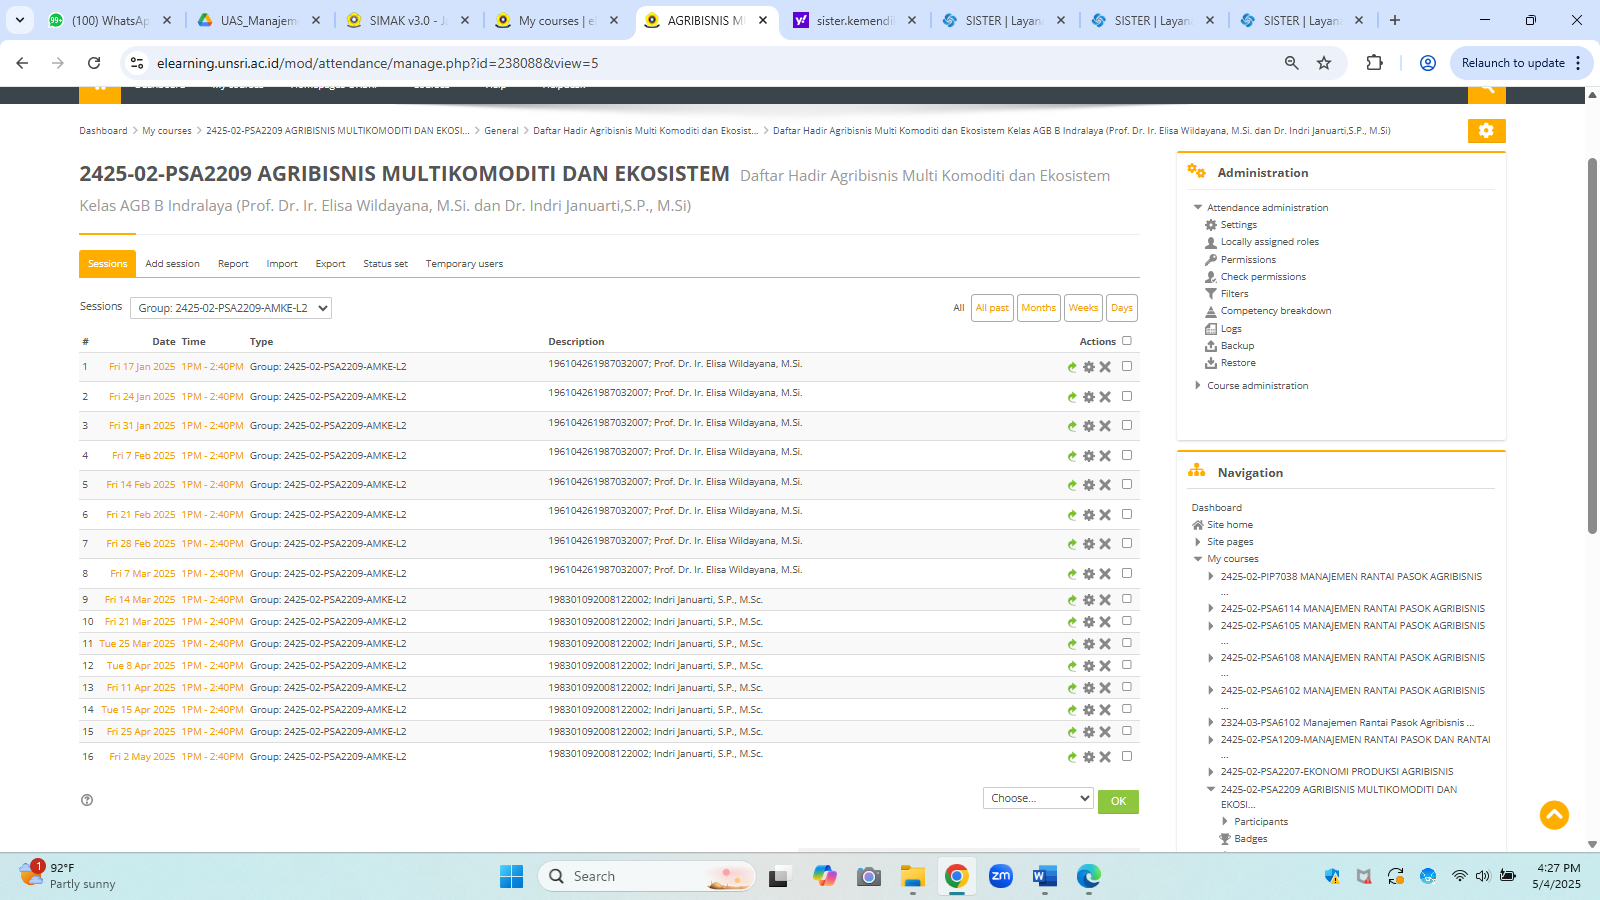
Task: Expand Site pages in Navigation
Action: pos(1198,542)
